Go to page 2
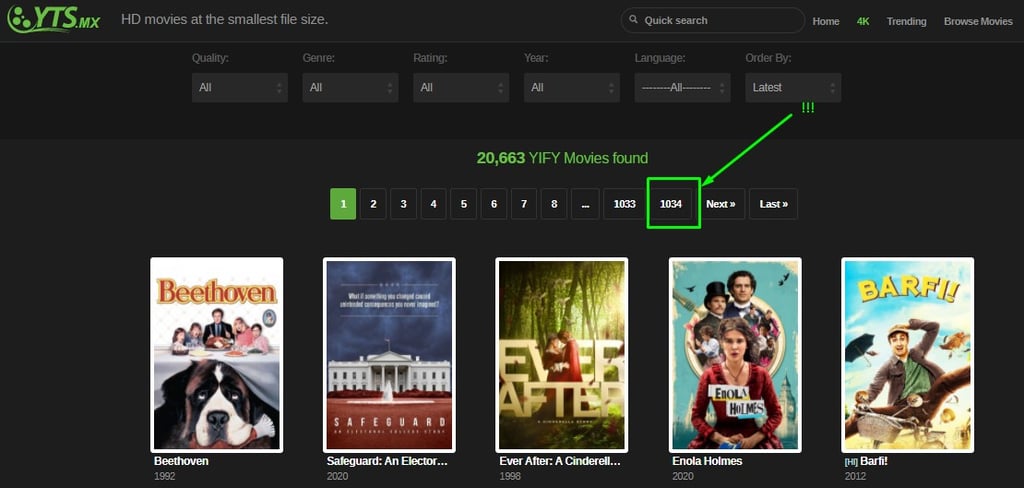 pyautogui.click(x=373, y=204)
